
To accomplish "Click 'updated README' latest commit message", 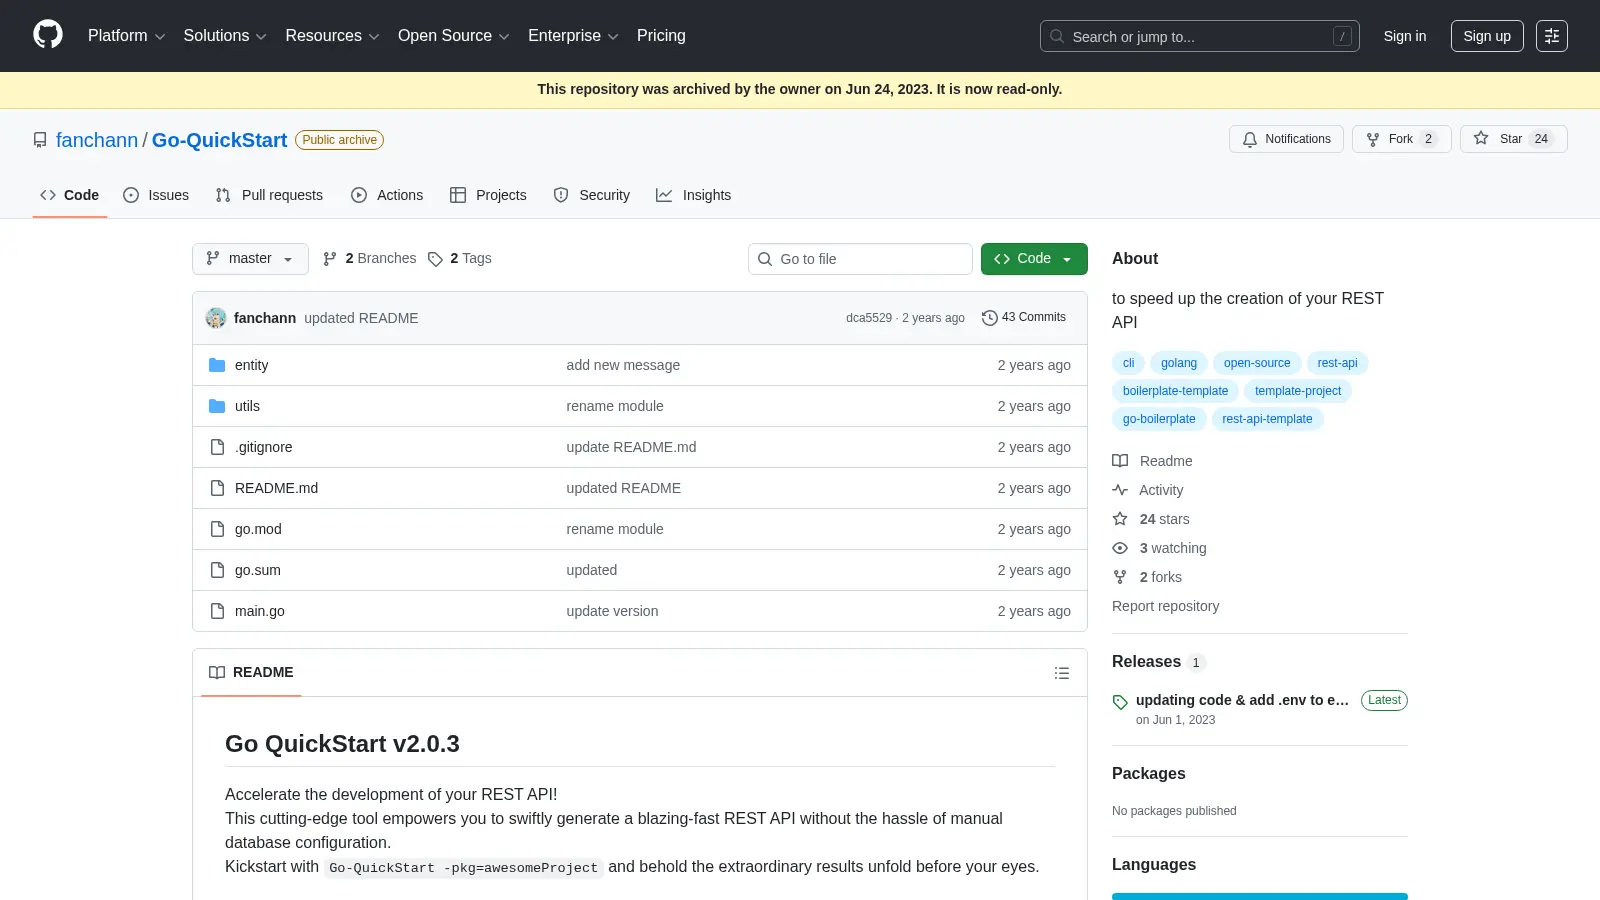I will tap(361, 318).
